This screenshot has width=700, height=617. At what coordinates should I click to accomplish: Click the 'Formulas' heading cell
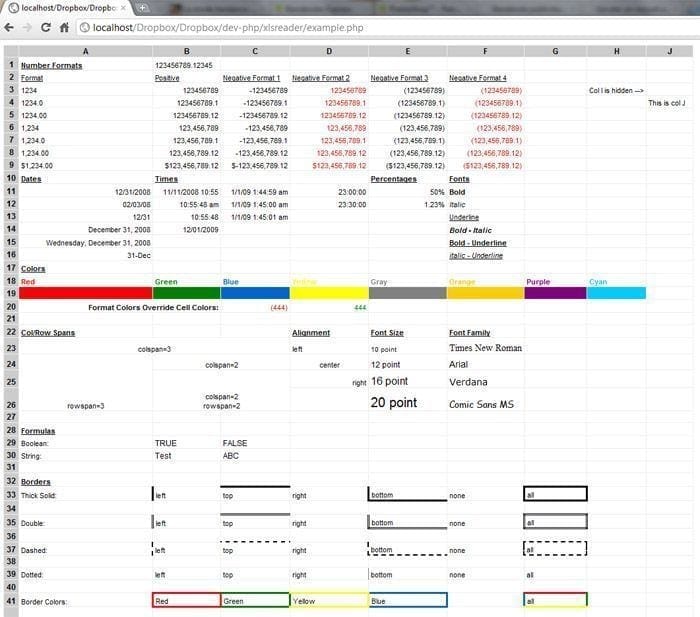click(x=38, y=431)
